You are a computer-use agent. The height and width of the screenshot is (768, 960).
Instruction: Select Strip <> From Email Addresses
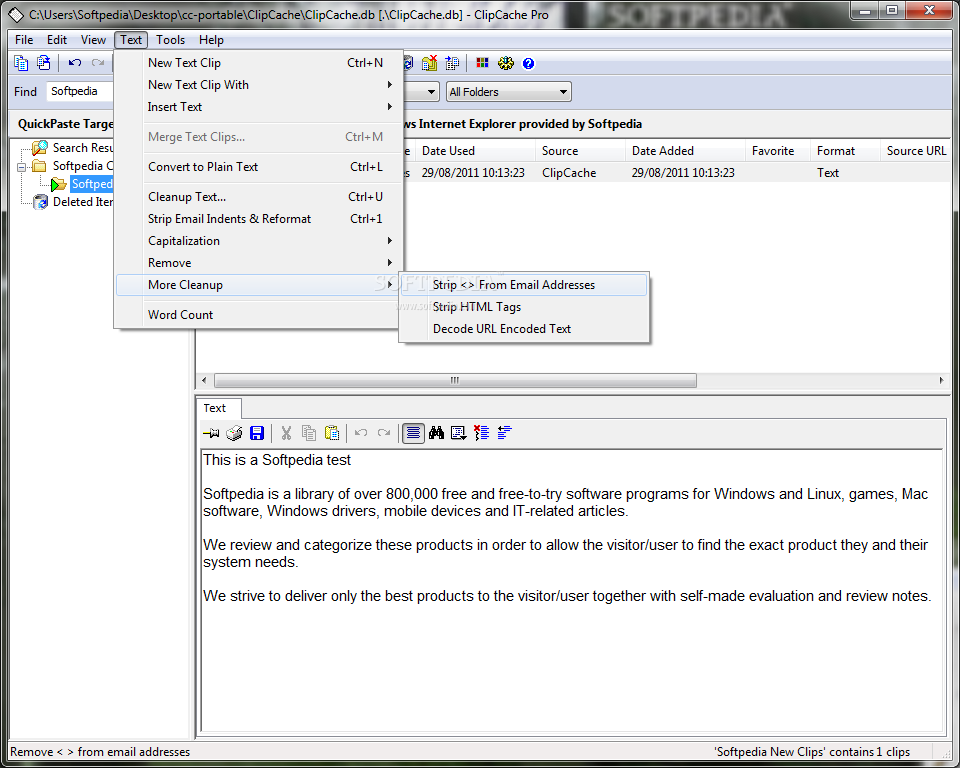[524, 285]
